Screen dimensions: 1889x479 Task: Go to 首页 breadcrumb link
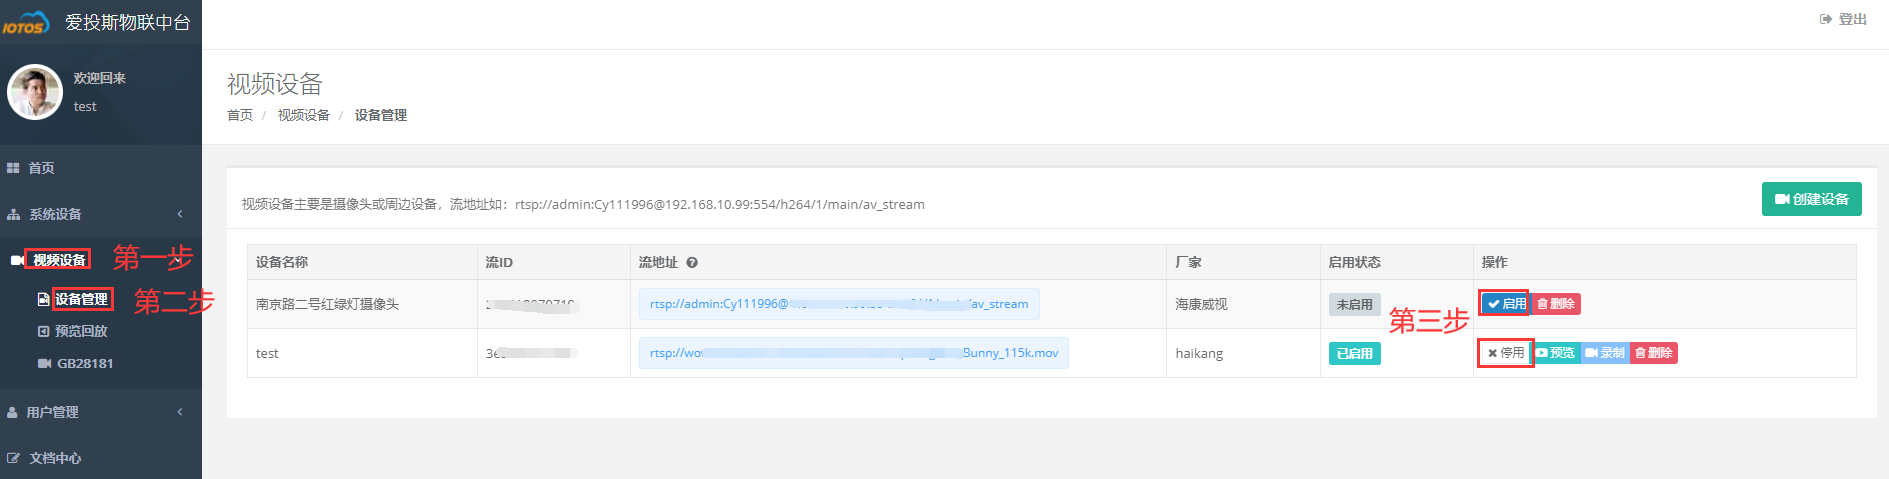pyautogui.click(x=240, y=115)
